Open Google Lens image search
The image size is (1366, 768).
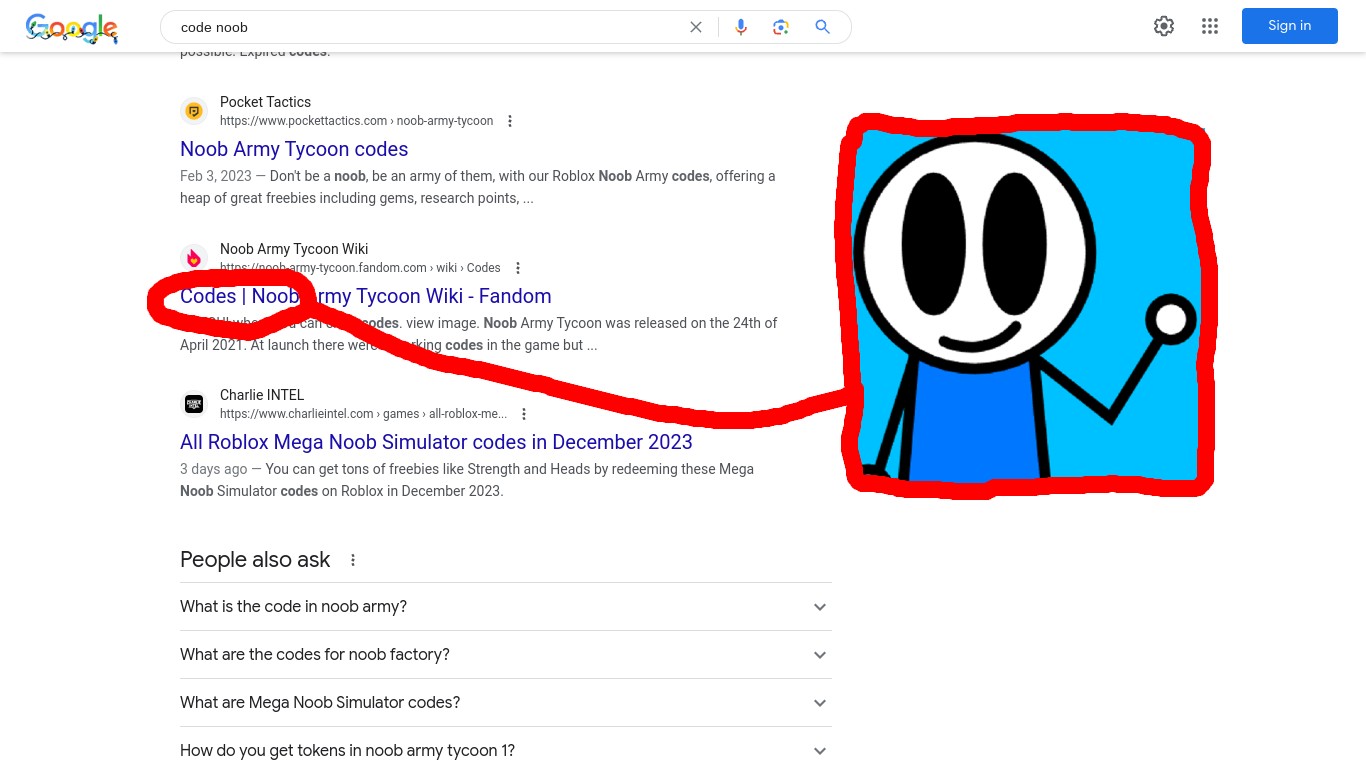[x=781, y=27]
